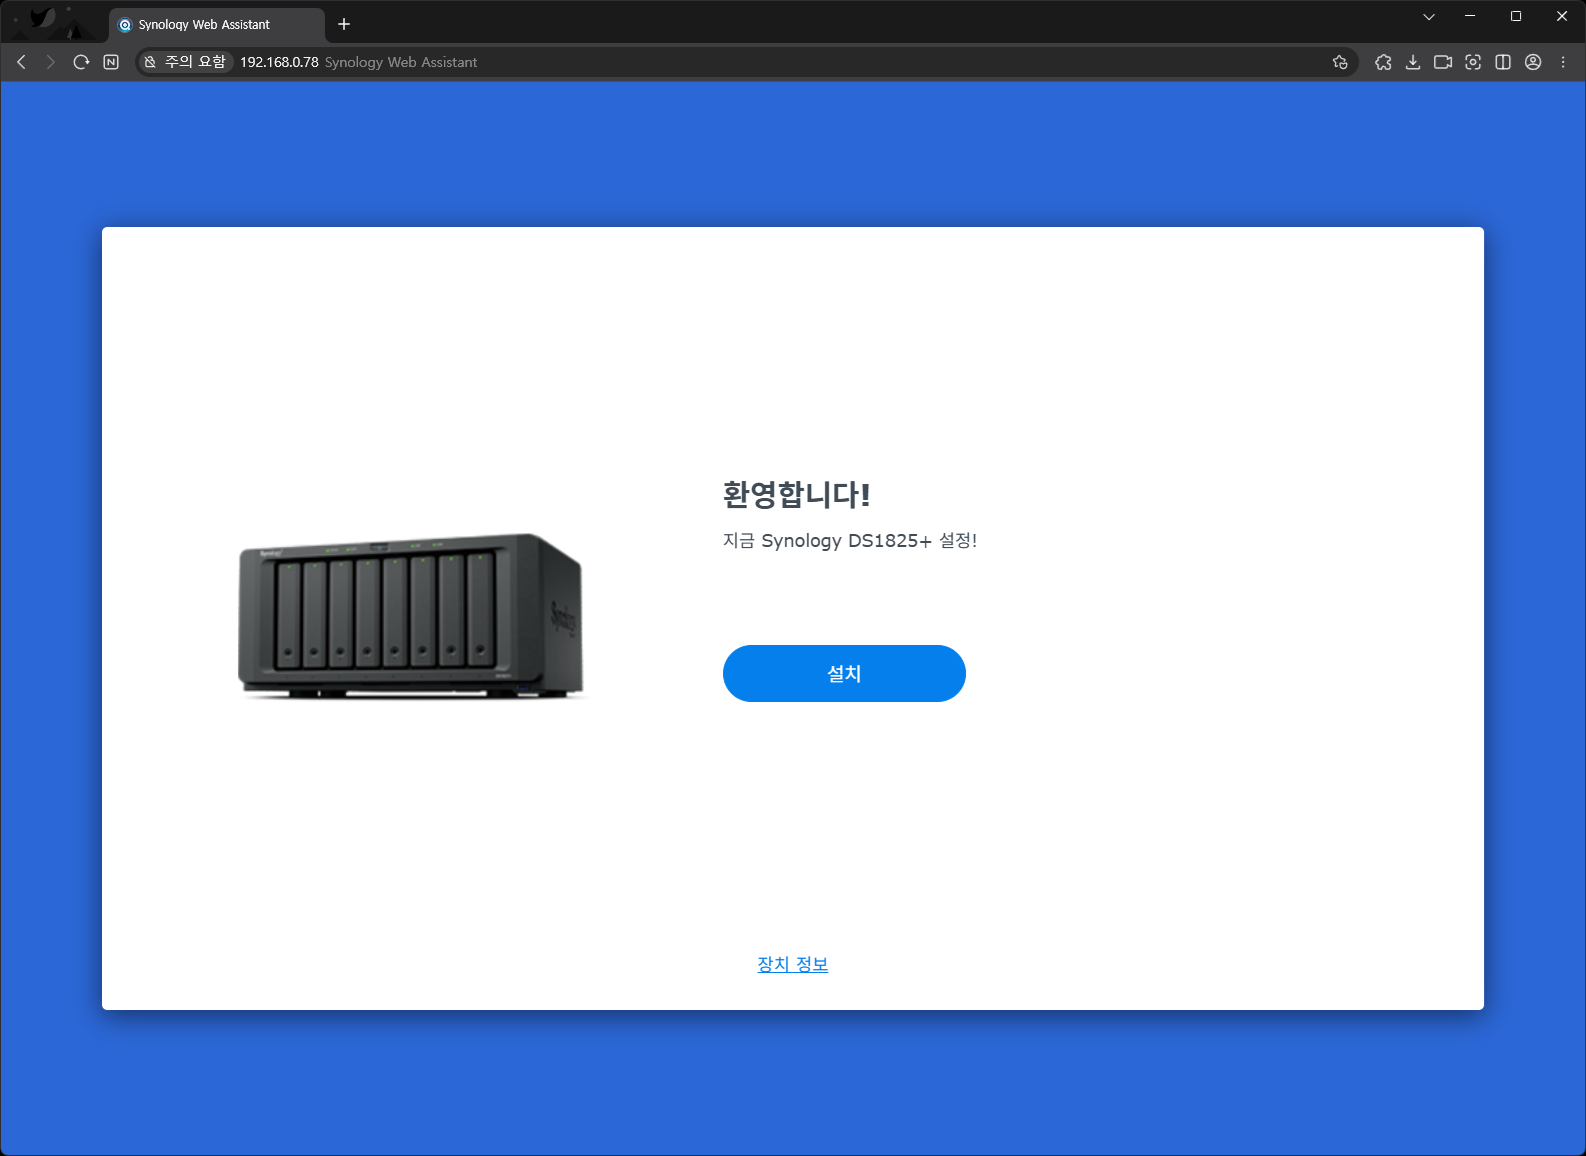1586x1156 pixels.
Task: Bookmark this page with the star icon
Action: tap(1340, 62)
